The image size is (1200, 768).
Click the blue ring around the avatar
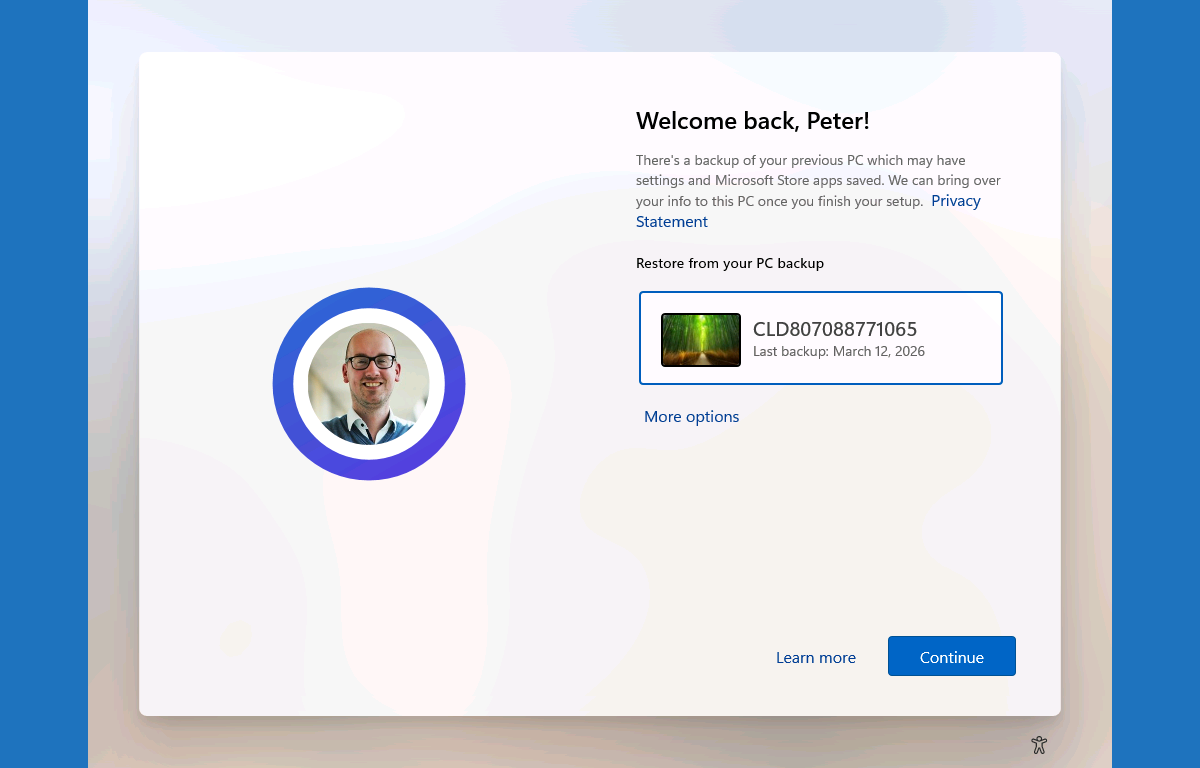coord(369,298)
